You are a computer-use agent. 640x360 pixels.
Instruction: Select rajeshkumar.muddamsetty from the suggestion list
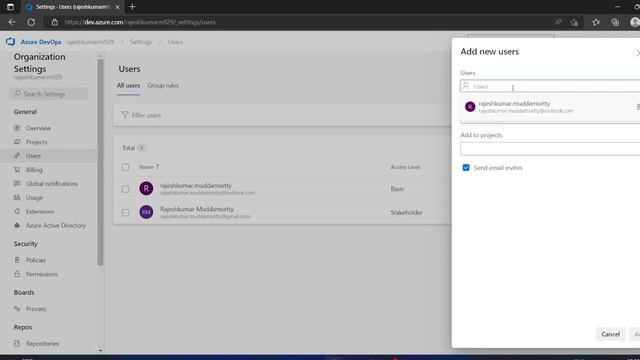[550, 107]
